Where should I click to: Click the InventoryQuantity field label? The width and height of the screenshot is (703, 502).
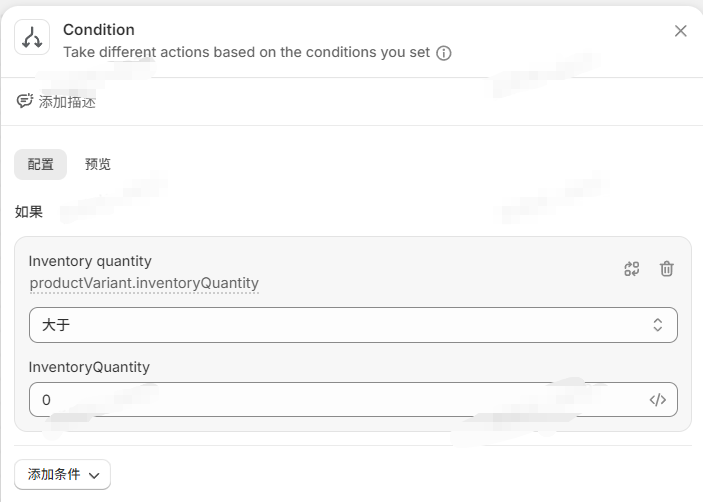tap(89, 367)
